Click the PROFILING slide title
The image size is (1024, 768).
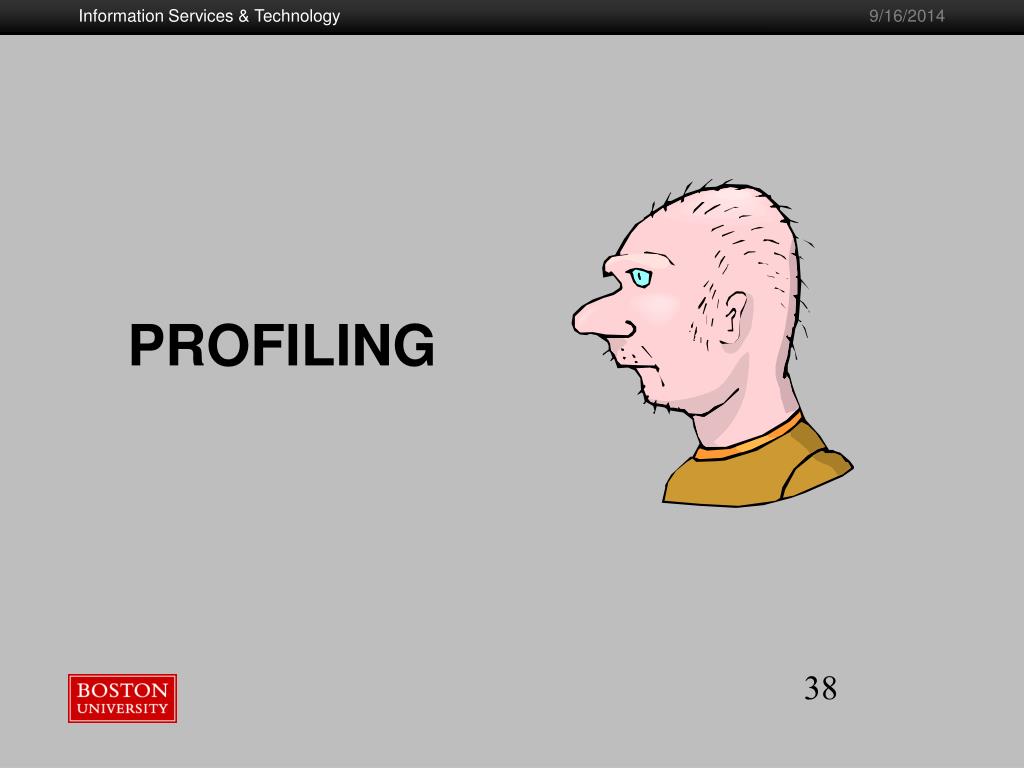(281, 345)
